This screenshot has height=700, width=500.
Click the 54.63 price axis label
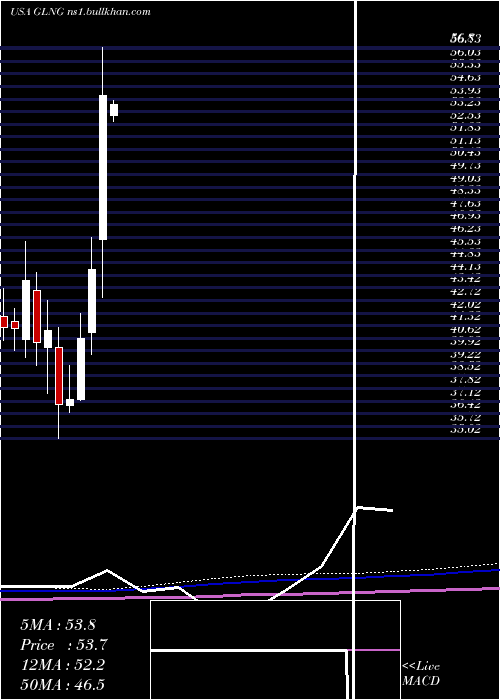[x=465, y=77]
